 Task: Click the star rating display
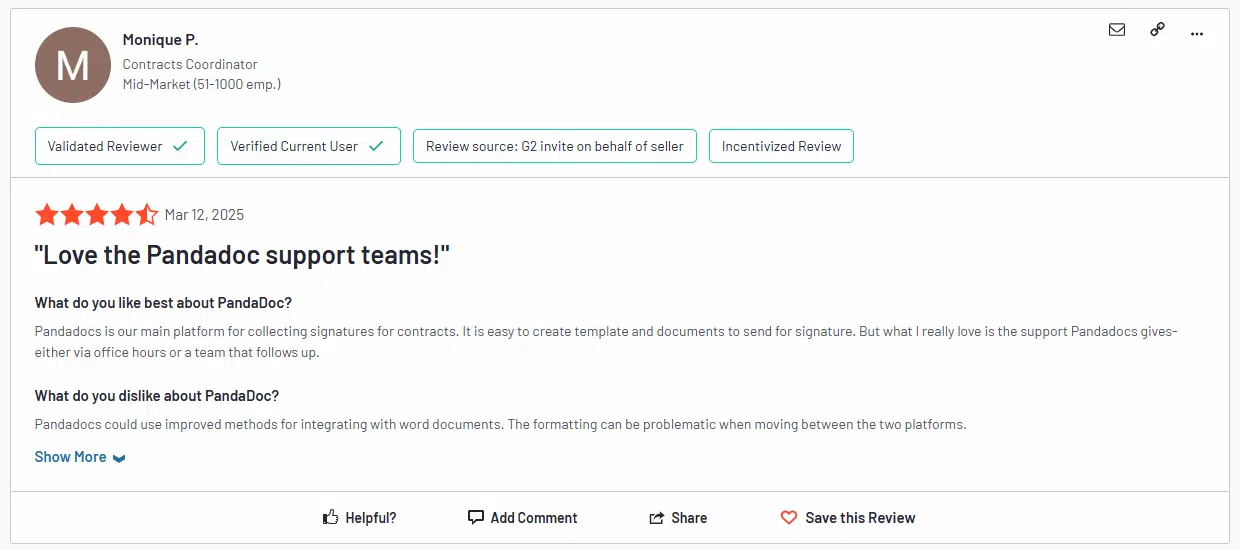tap(97, 214)
